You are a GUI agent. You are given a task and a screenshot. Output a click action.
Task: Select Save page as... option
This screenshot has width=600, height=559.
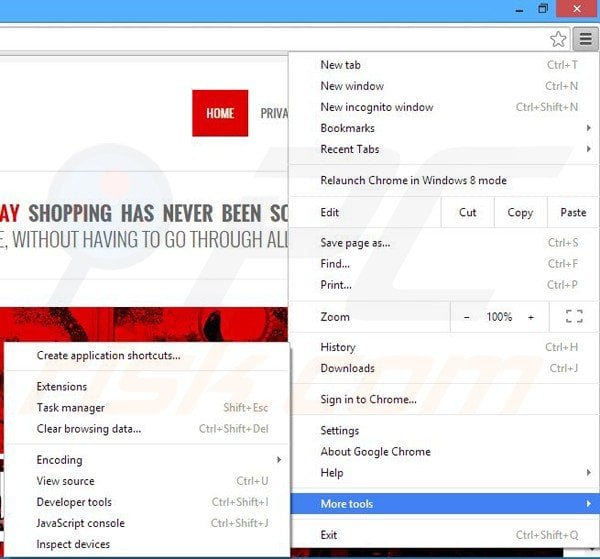click(443, 243)
